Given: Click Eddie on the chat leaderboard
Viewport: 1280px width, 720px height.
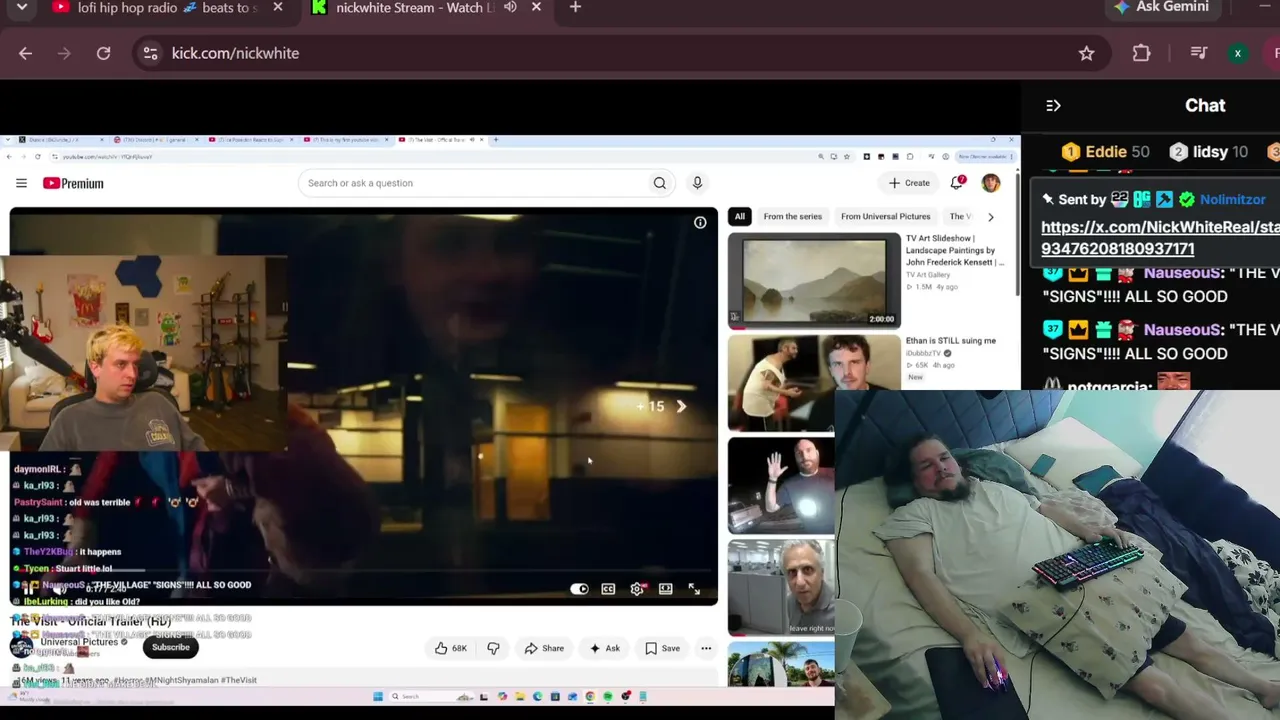Looking at the screenshot, I should point(1105,152).
